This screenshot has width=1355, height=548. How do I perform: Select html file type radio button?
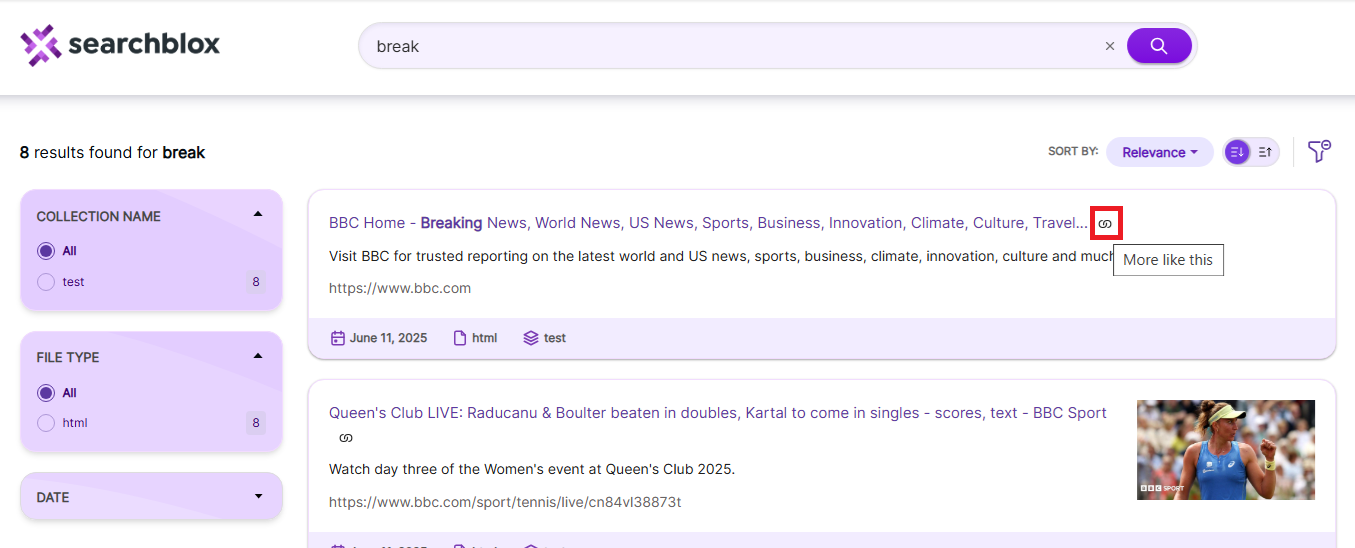pos(46,423)
